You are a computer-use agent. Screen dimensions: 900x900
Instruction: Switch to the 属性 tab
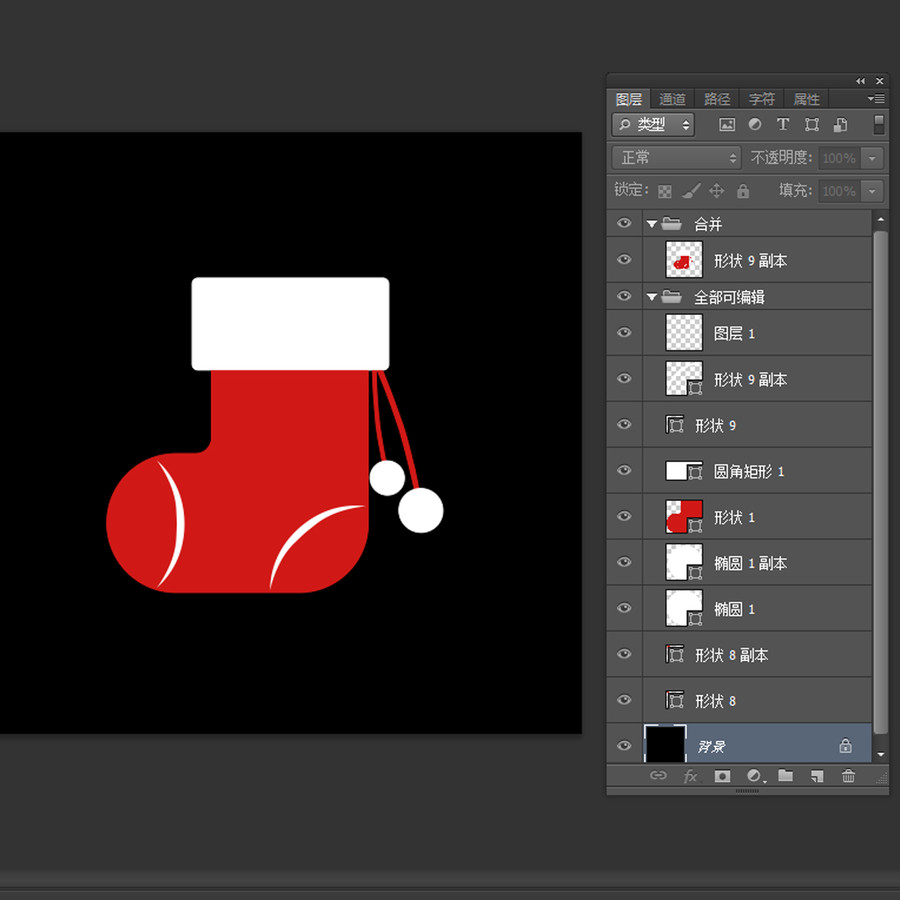[806, 99]
